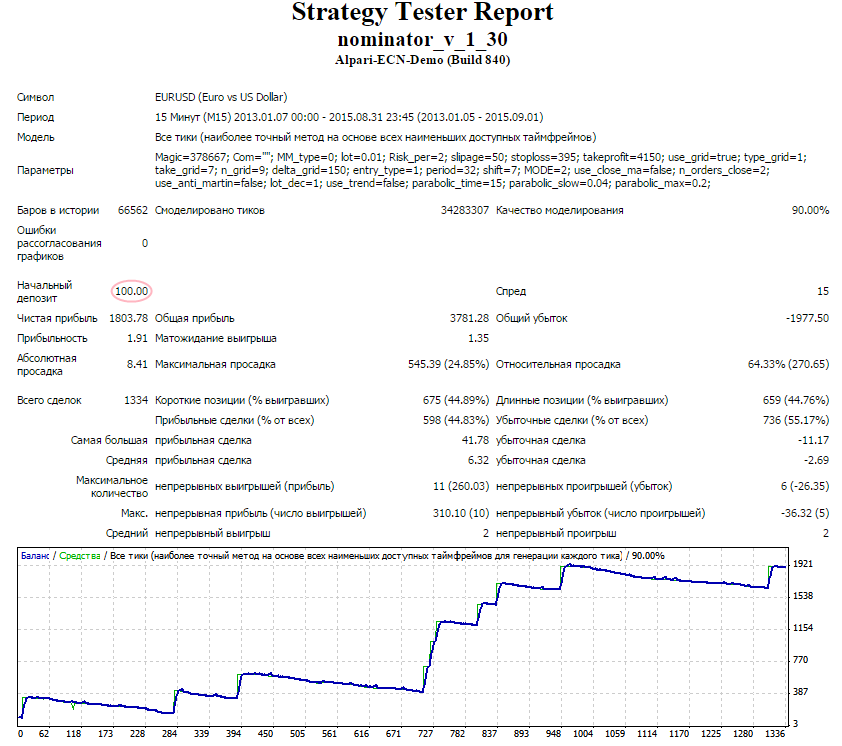
Task: Click the Символ label
Action: 35,97
